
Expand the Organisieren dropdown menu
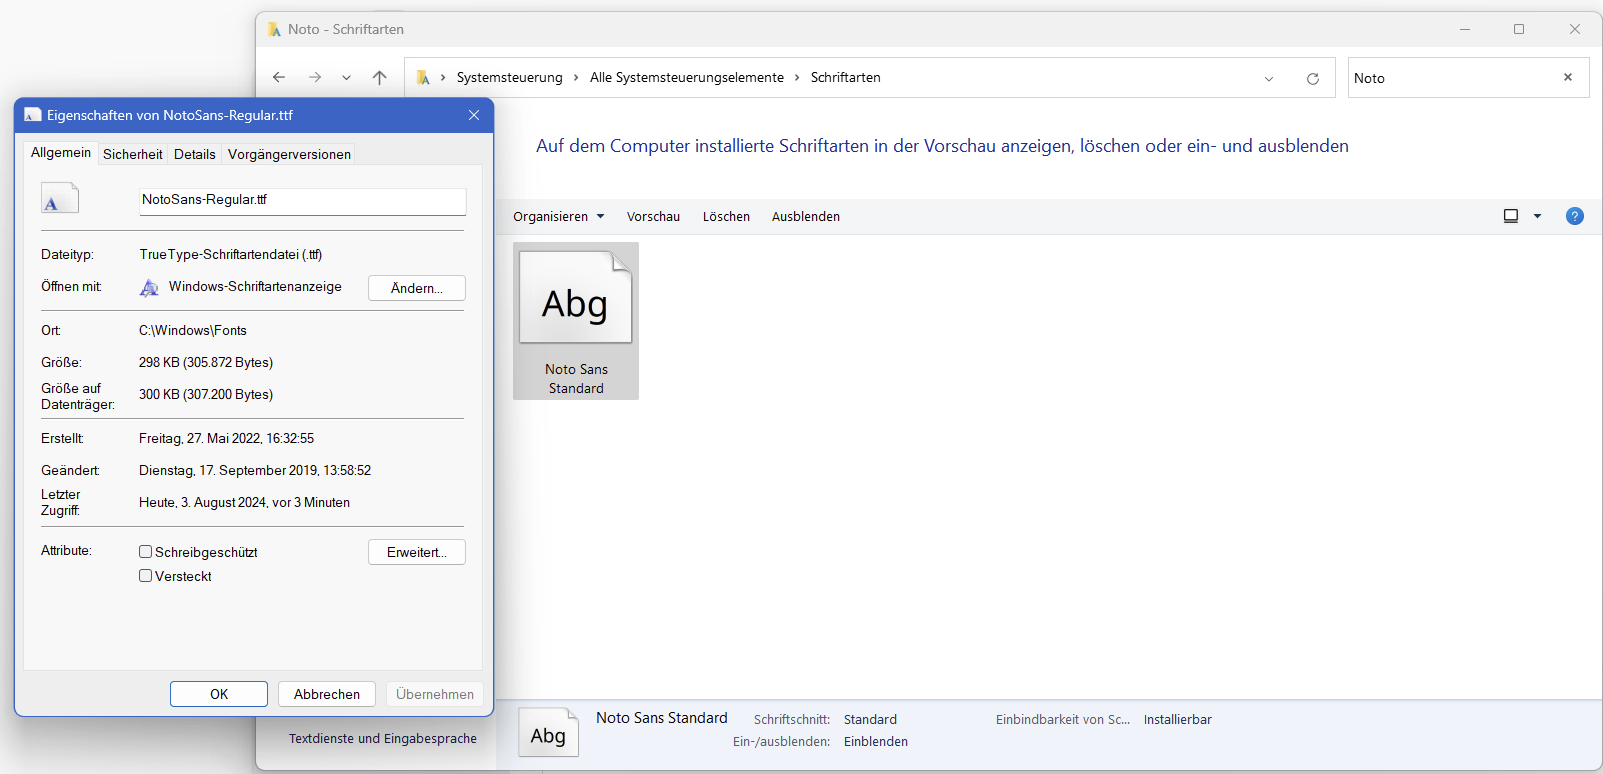coord(558,217)
